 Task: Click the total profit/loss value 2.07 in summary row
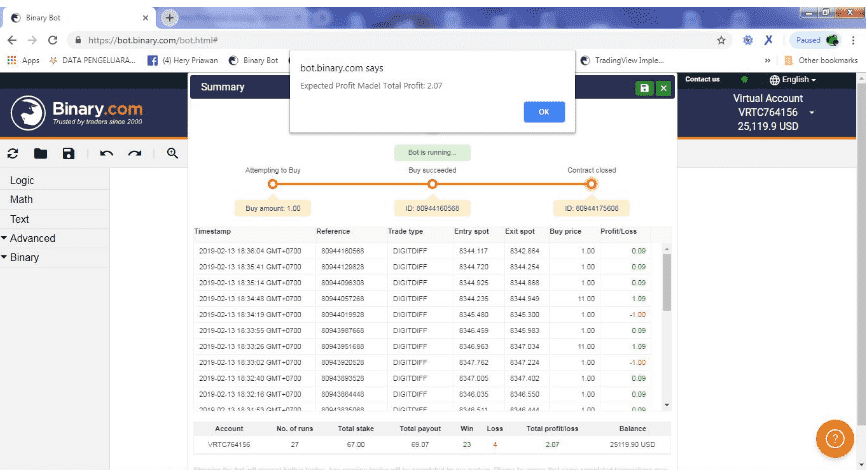pyautogui.click(x=552, y=445)
